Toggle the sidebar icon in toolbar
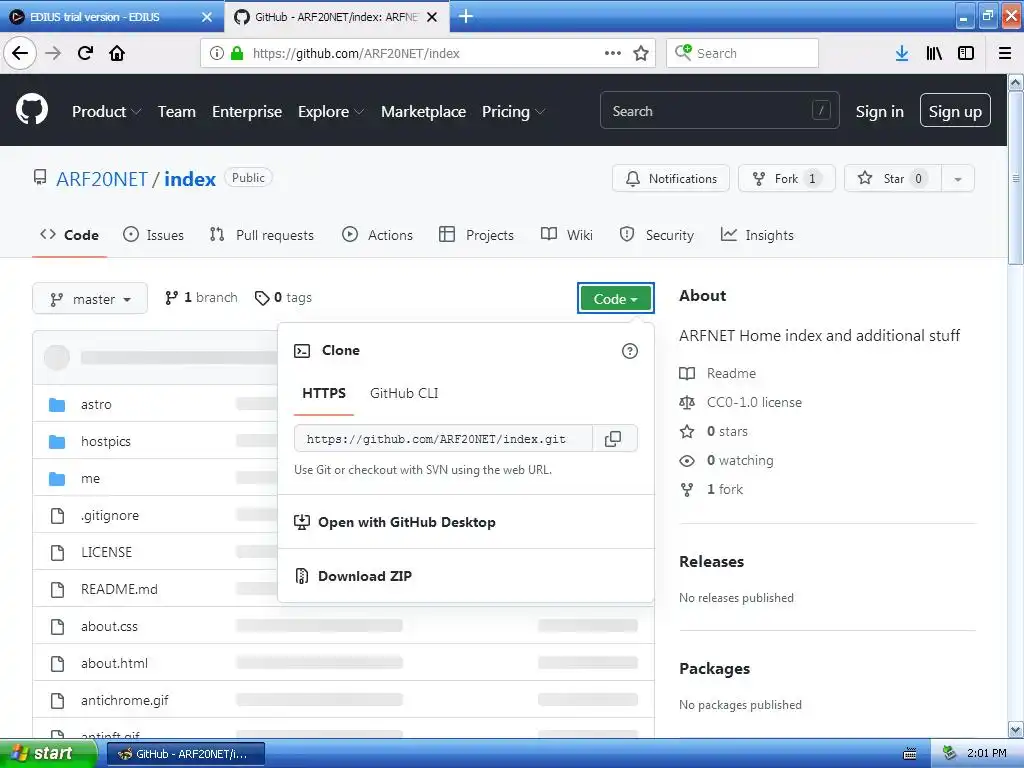This screenshot has height=768, width=1024. [x=966, y=54]
